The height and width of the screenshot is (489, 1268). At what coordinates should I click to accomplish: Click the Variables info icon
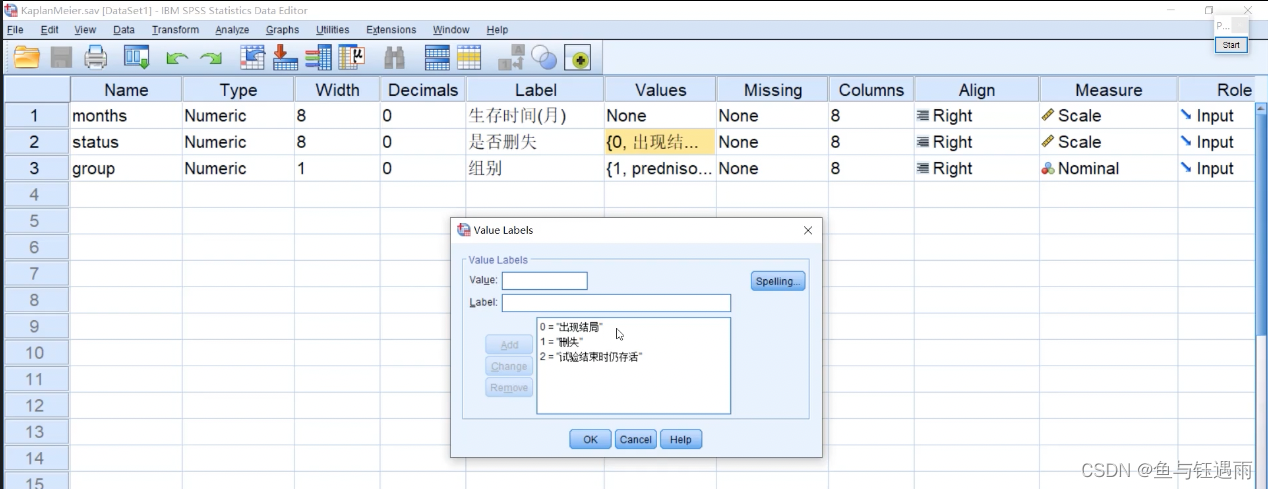point(319,58)
